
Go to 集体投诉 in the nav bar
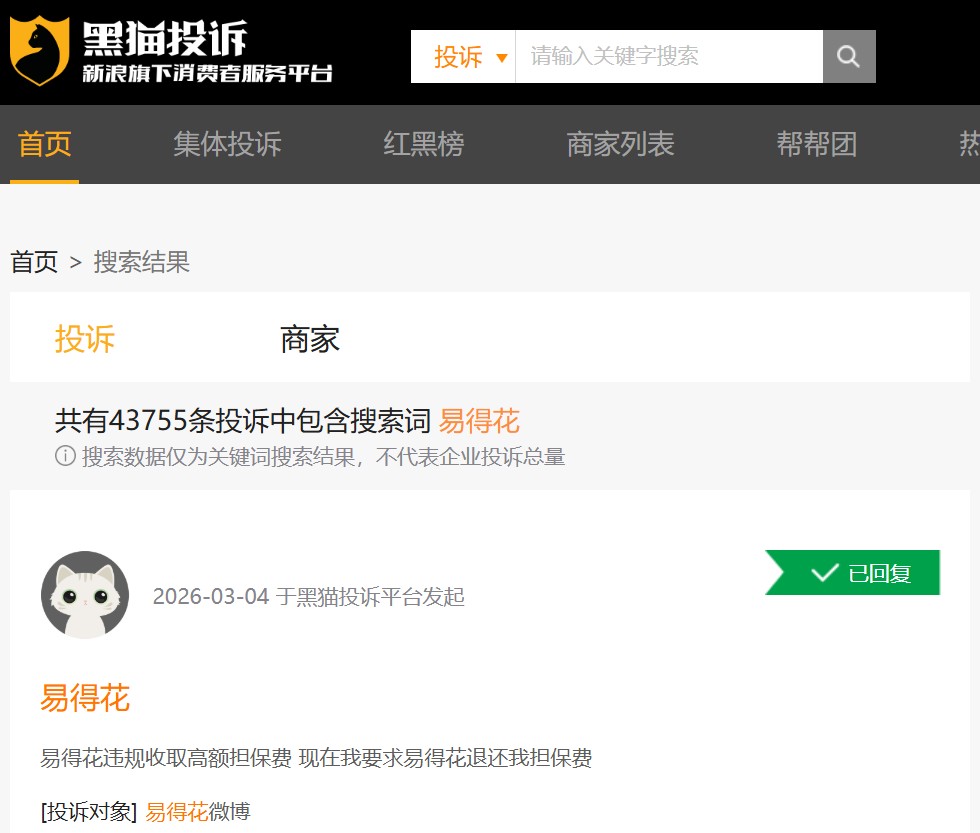[228, 144]
